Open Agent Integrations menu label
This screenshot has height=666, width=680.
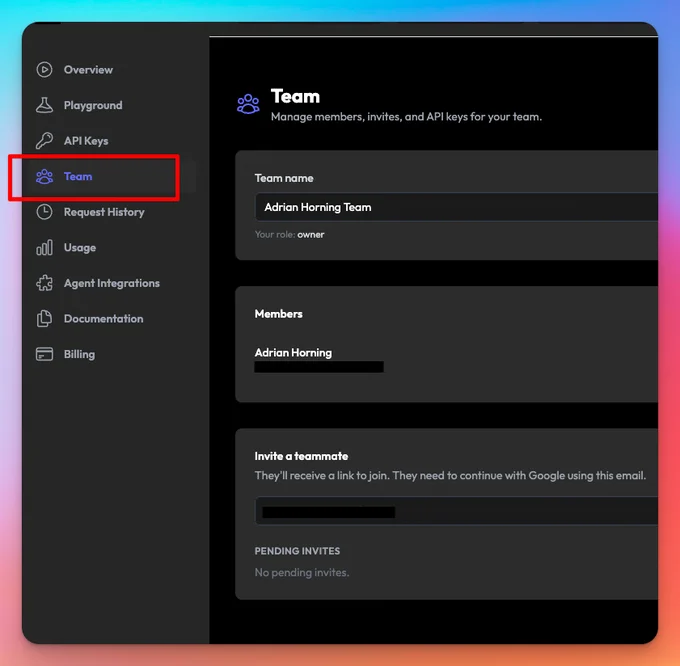pyautogui.click(x=112, y=283)
